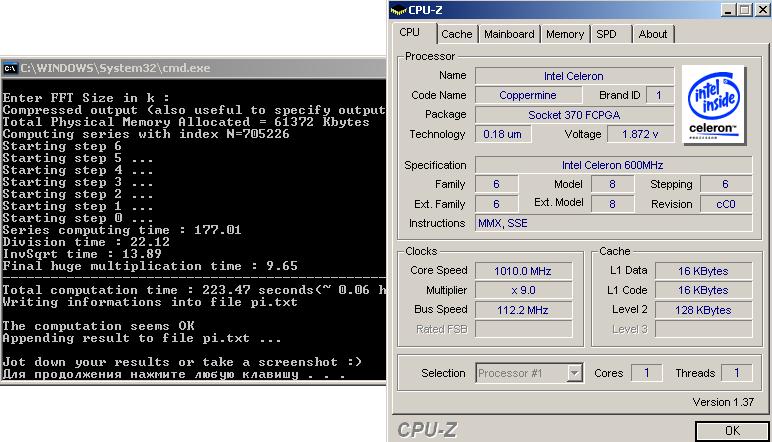Click 'Computing series with index N=705226' line
The image size is (772, 442).
[x=146, y=134]
